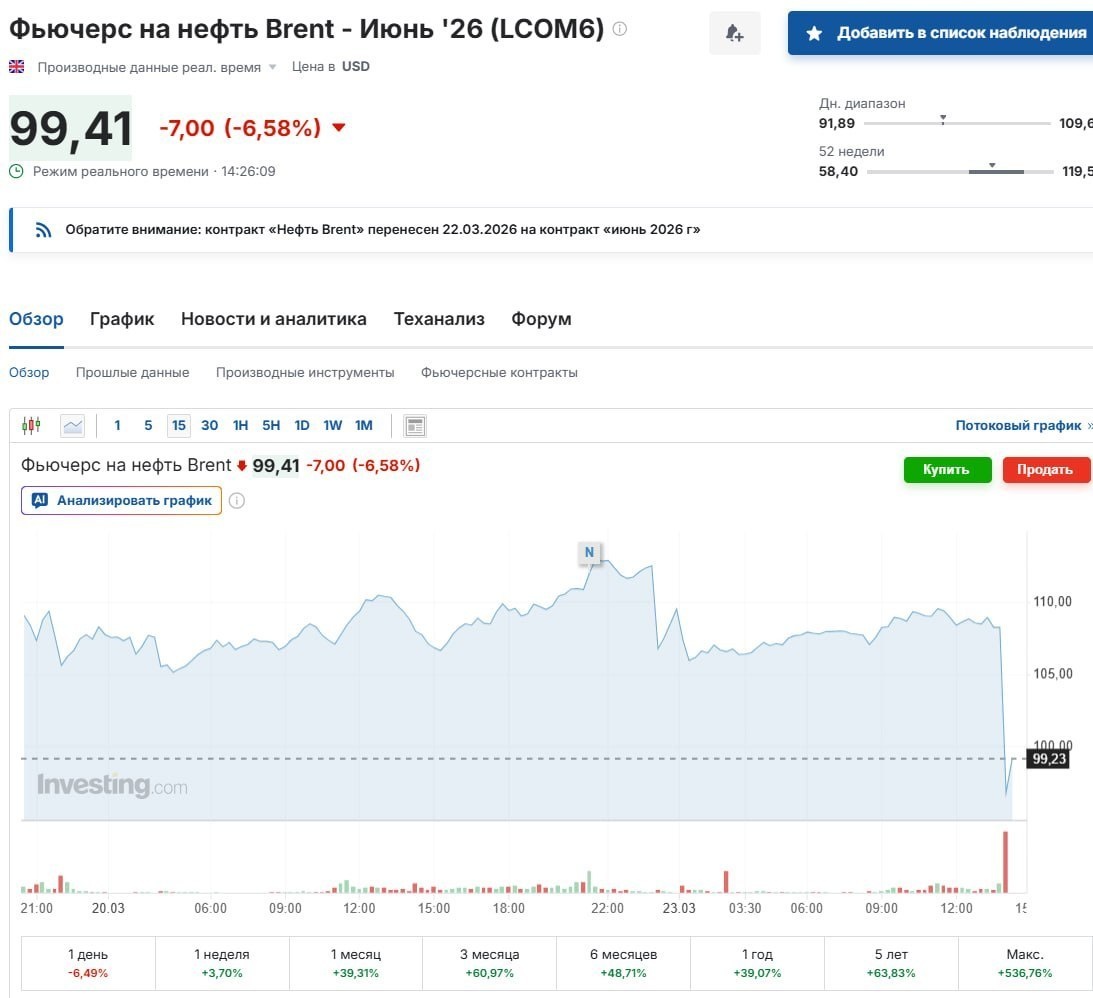Expand the real-time derivatives data dropdown

point(273,67)
